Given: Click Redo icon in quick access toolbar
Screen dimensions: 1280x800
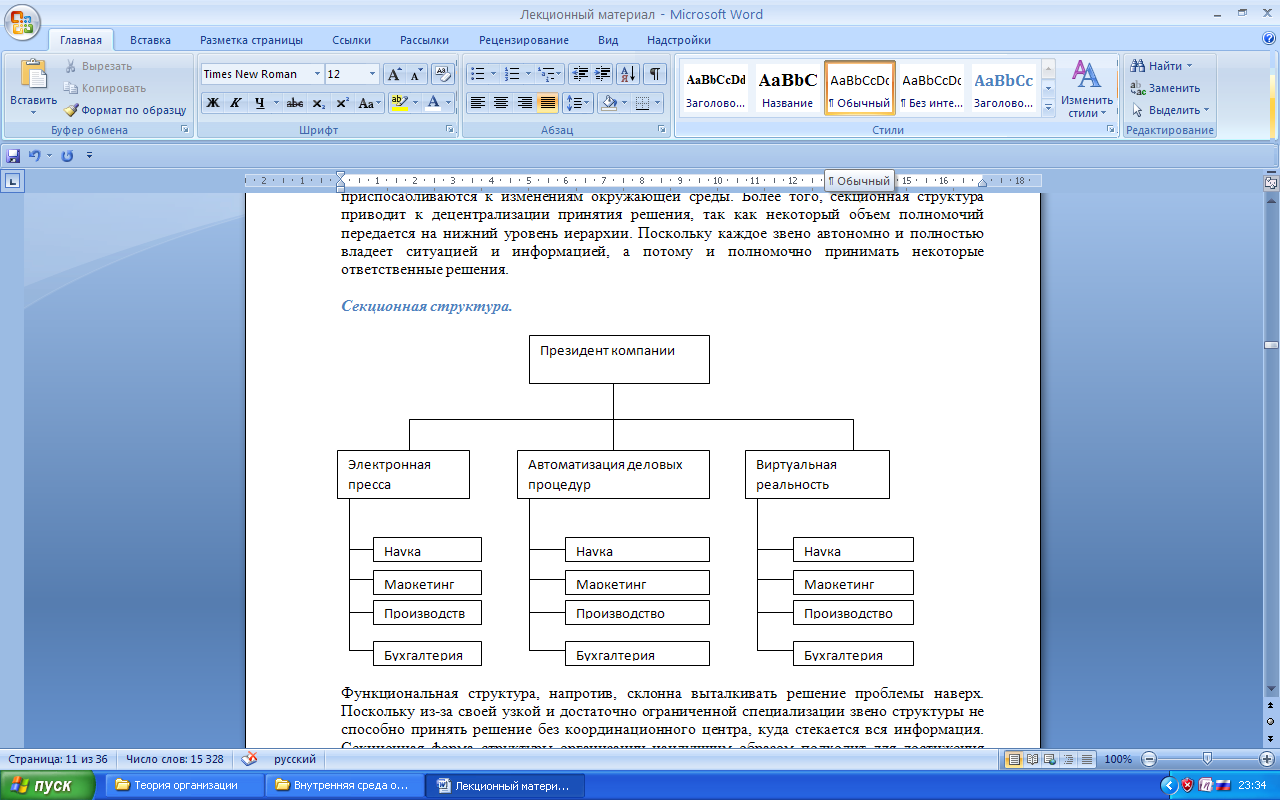Looking at the screenshot, I should (67, 156).
